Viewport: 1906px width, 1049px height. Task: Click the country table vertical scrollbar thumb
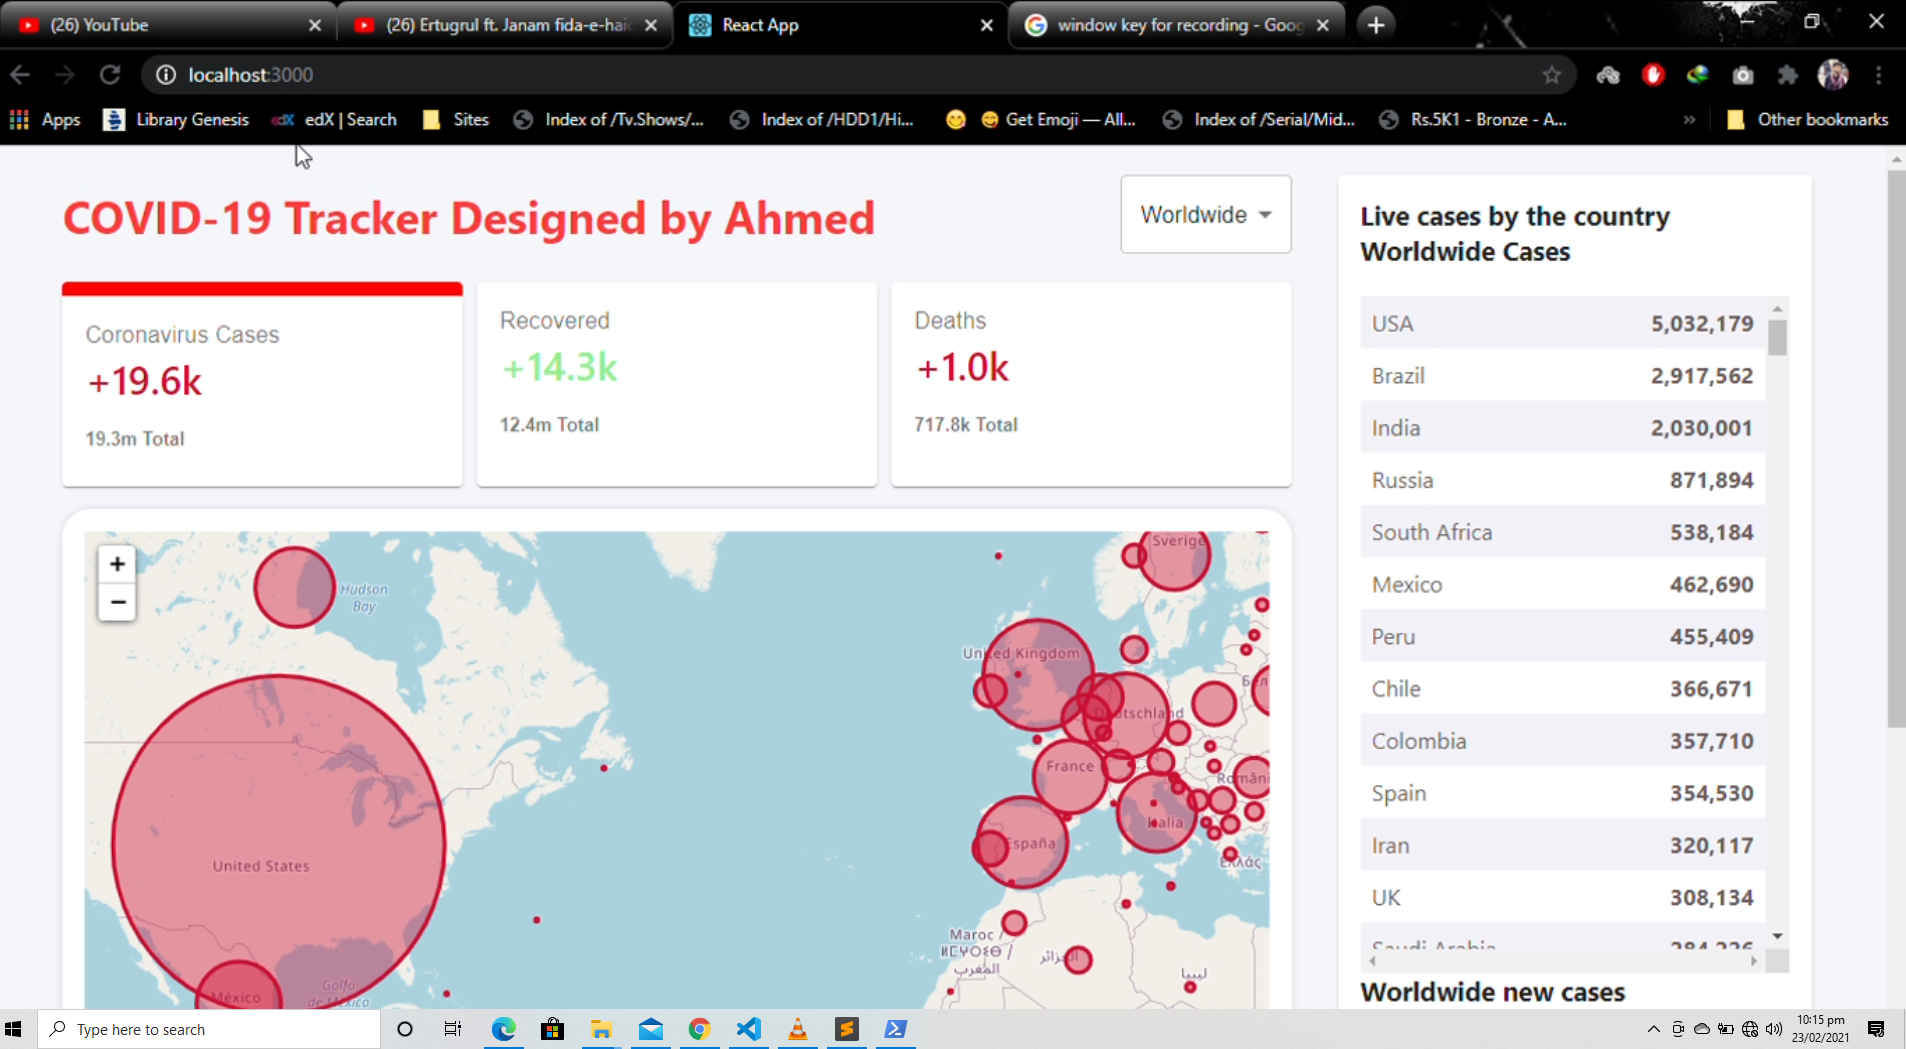coord(1777,337)
